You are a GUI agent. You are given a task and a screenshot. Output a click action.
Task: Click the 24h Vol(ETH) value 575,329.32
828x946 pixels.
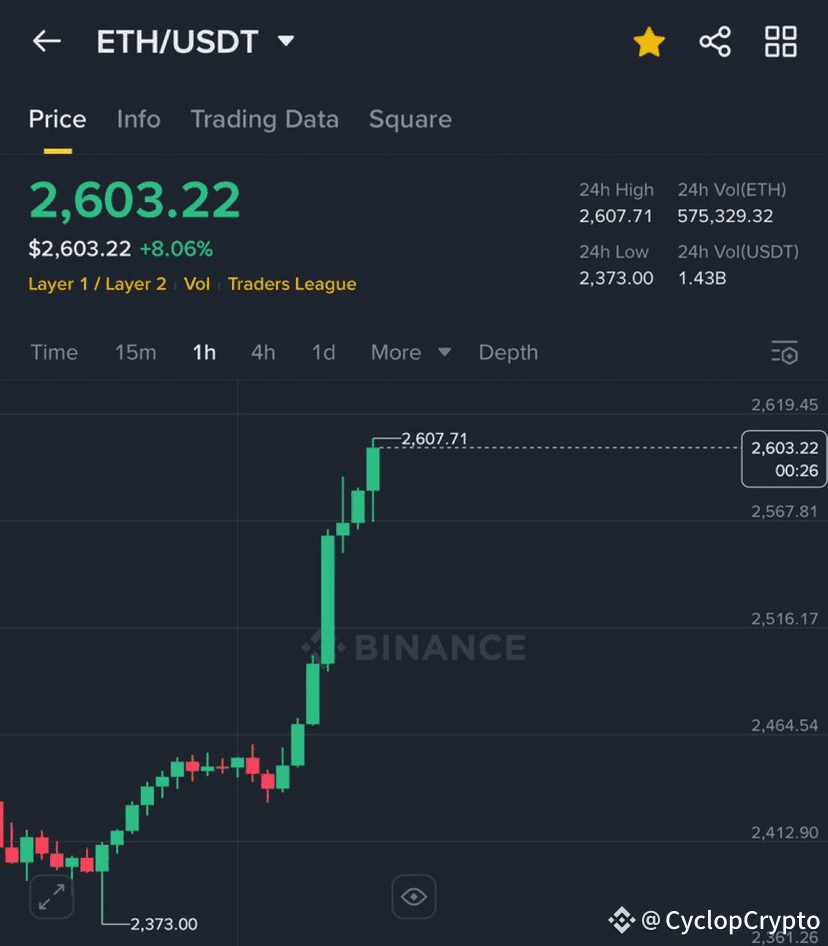point(725,216)
